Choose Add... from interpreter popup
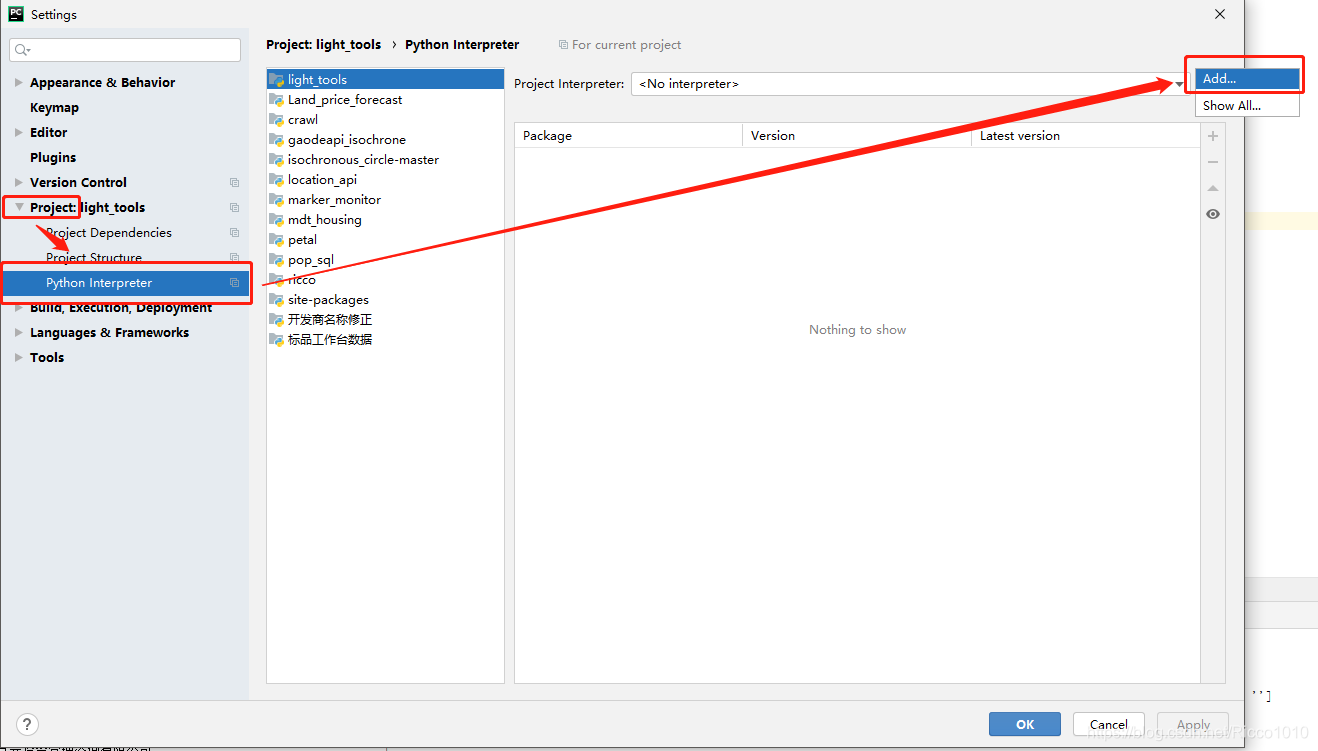The height and width of the screenshot is (751, 1318). click(1247, 79)
